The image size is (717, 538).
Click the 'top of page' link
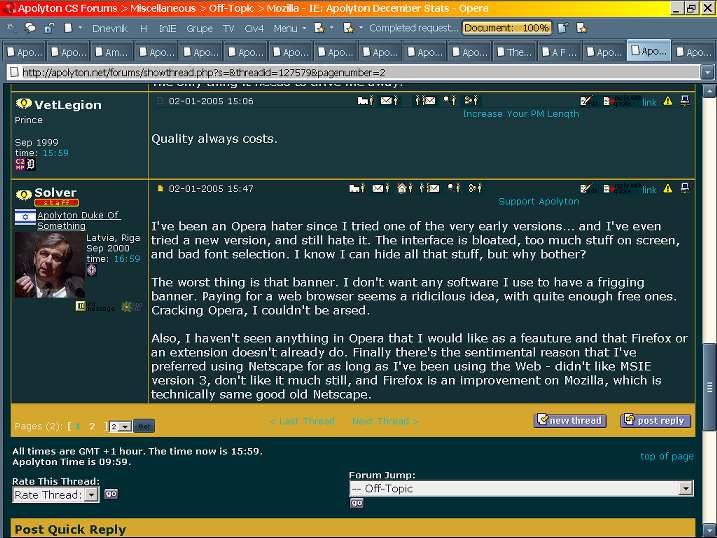(666, 456)
